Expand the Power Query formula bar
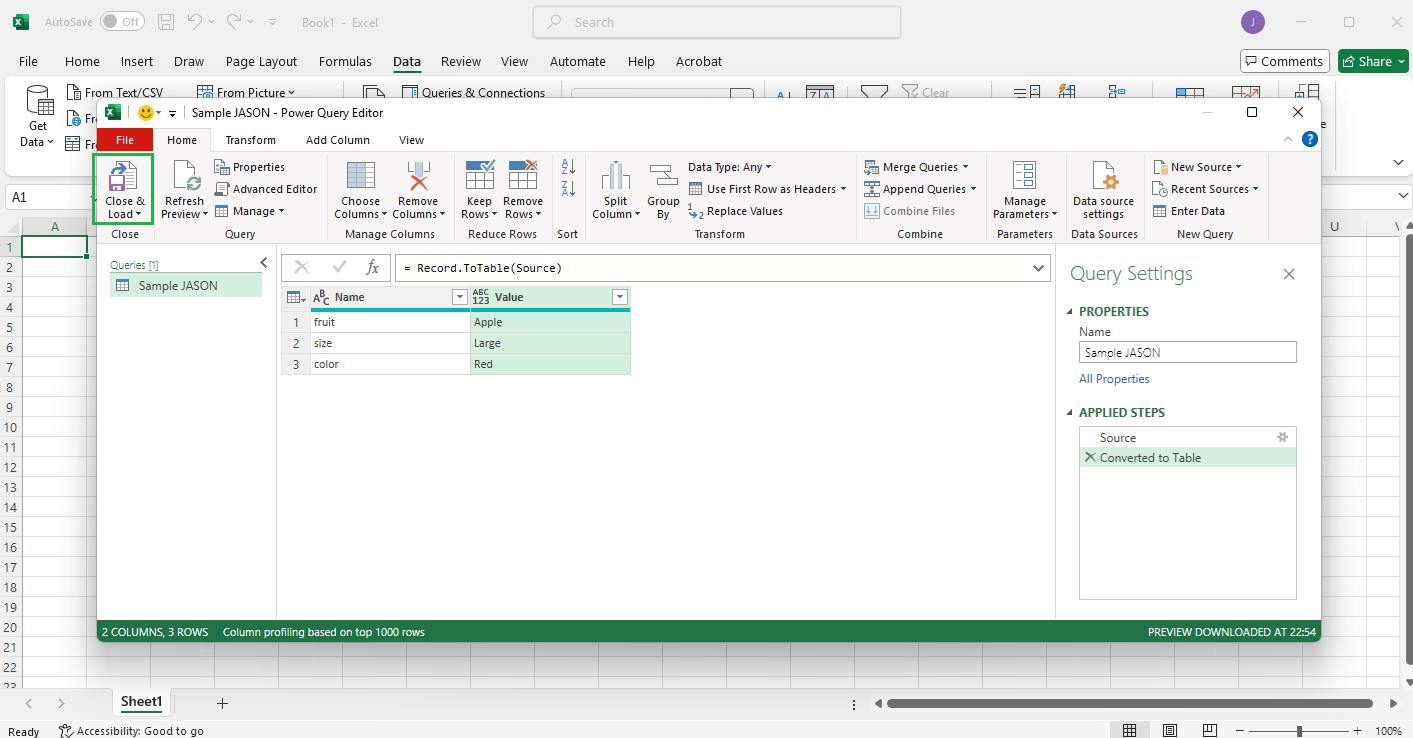The height and width of the screenshot is (738, 1413). click(x=1040, y=268)
